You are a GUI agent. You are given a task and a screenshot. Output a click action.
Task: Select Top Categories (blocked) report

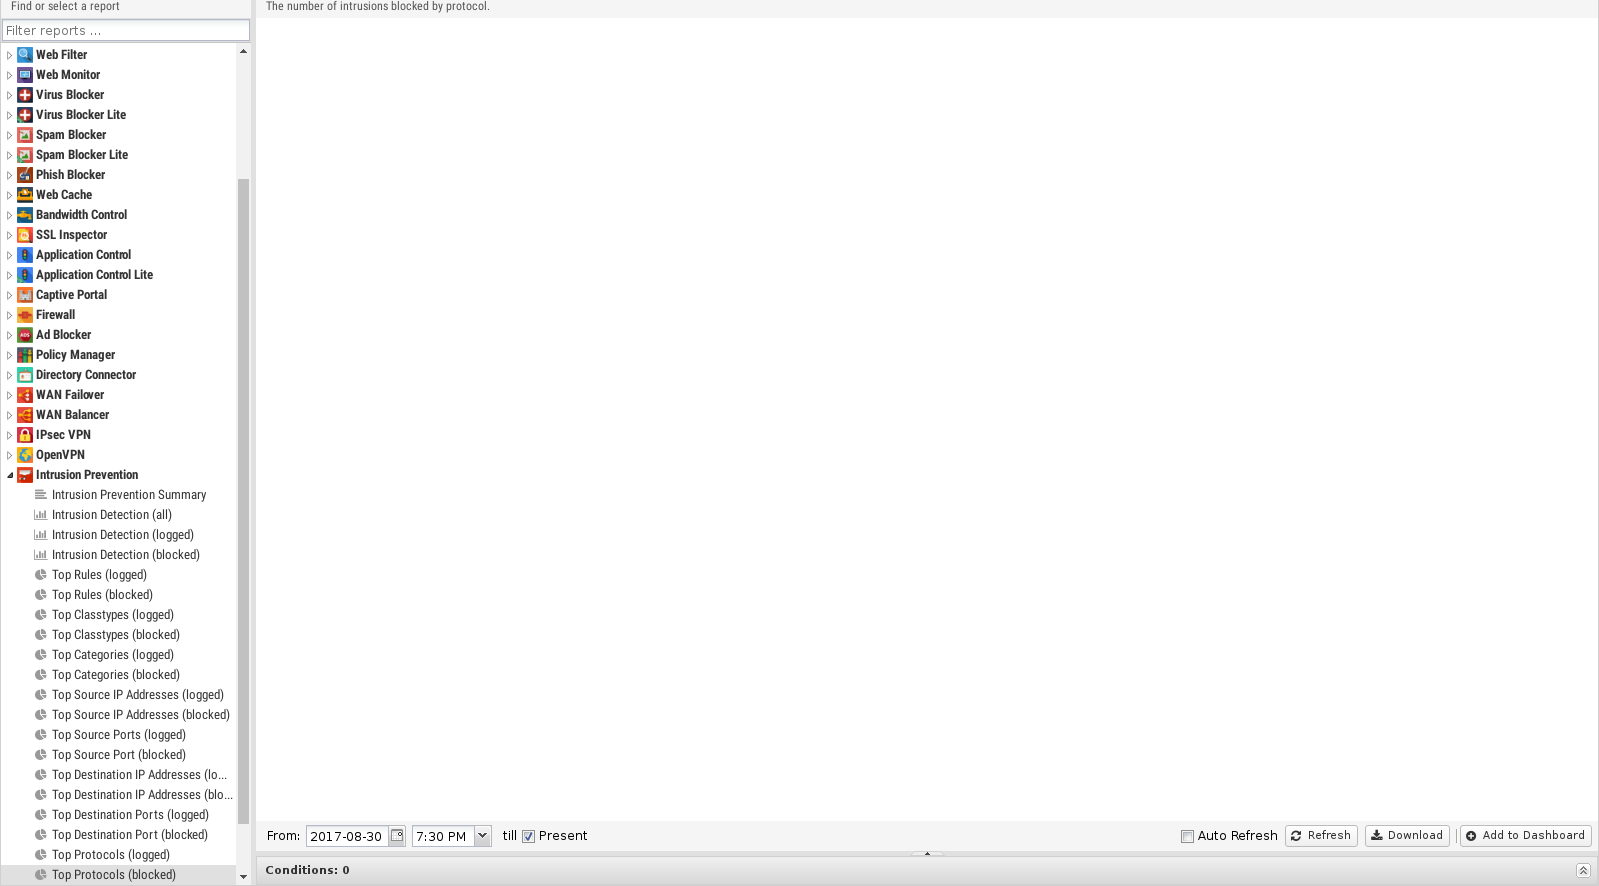point(116,675)
